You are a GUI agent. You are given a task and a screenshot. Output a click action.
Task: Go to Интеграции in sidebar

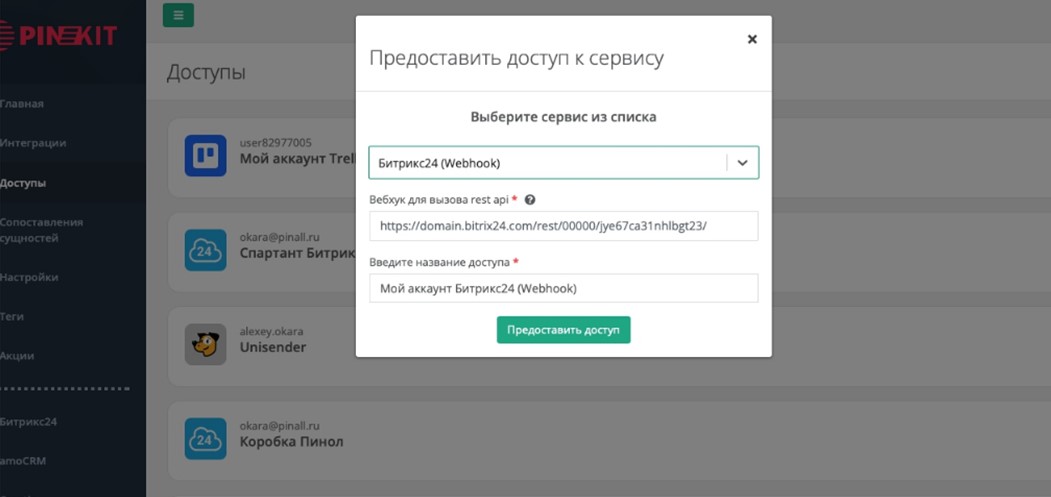33,143
